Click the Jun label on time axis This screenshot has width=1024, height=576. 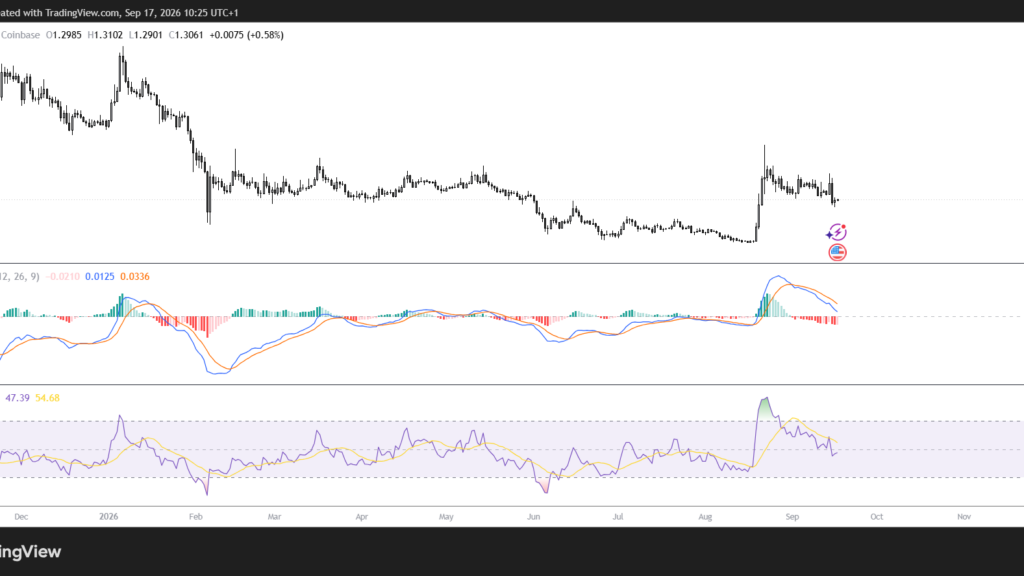click(534, 517)
